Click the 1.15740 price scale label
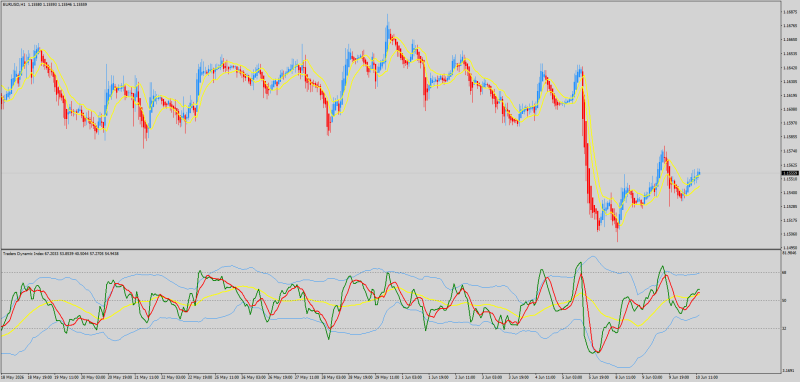Screen dimensions: 800x382 (x=789, y=151)
